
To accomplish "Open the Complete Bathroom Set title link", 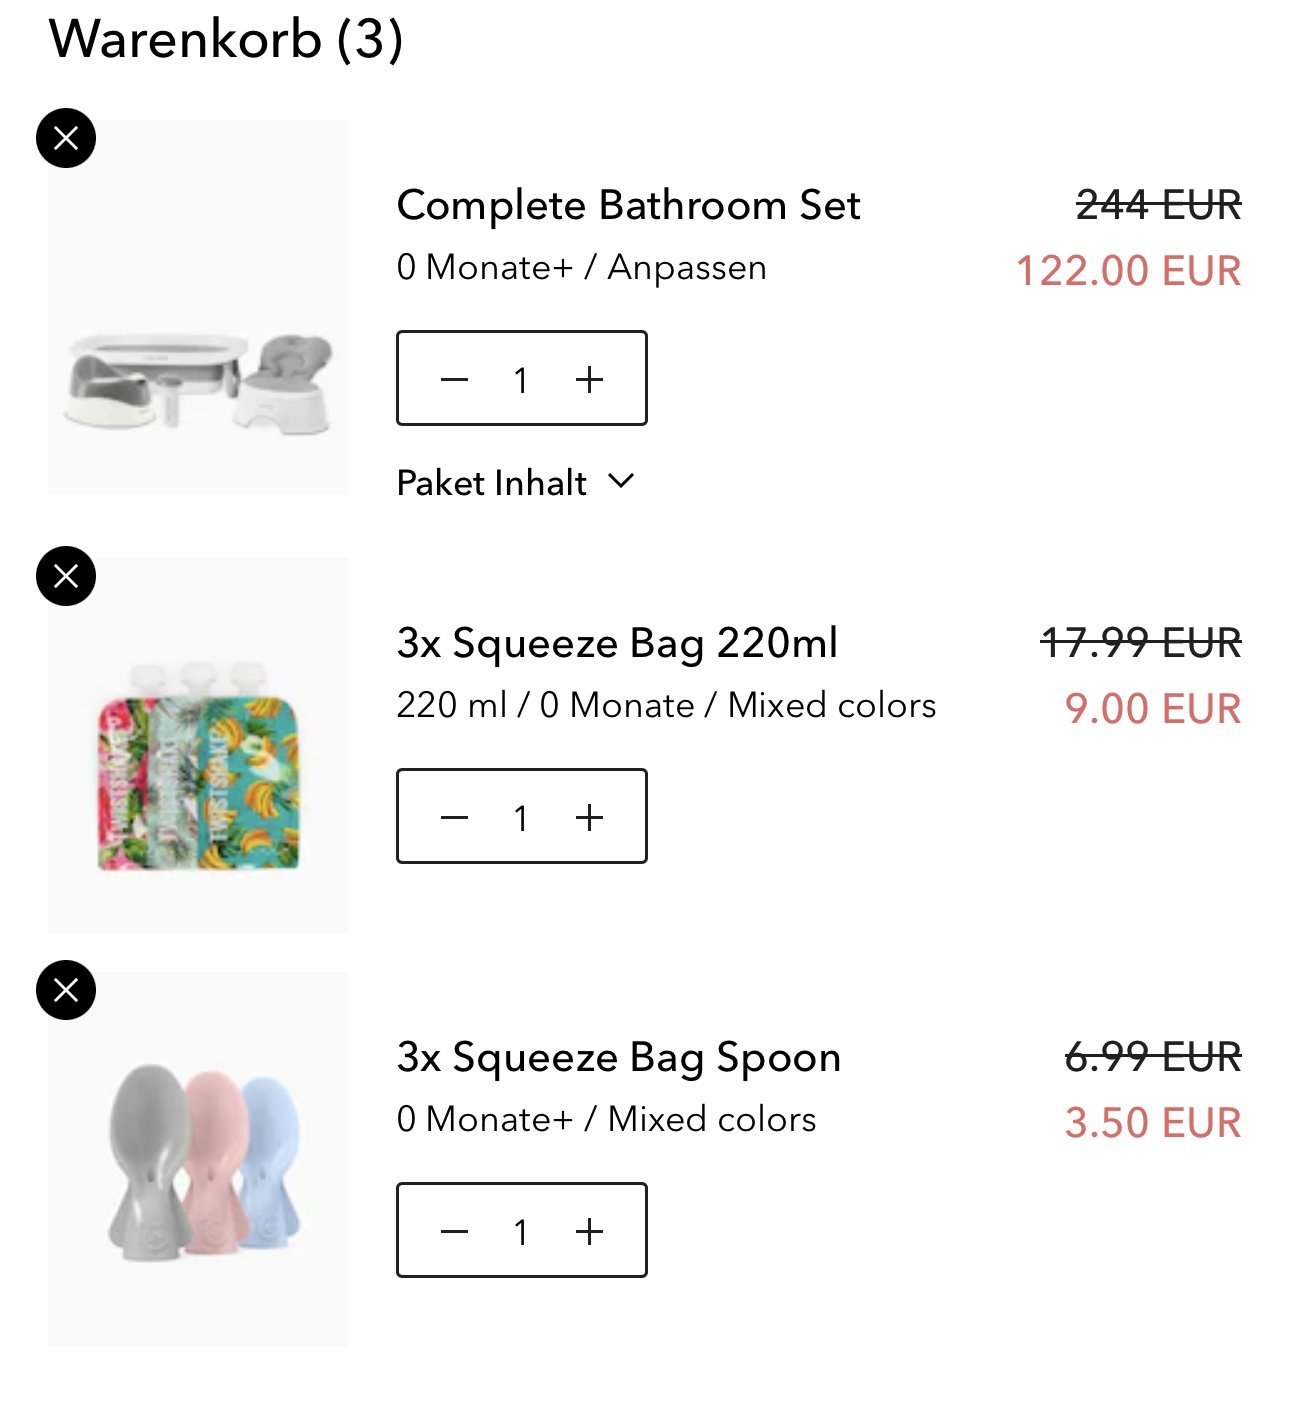I will (628, 205).
